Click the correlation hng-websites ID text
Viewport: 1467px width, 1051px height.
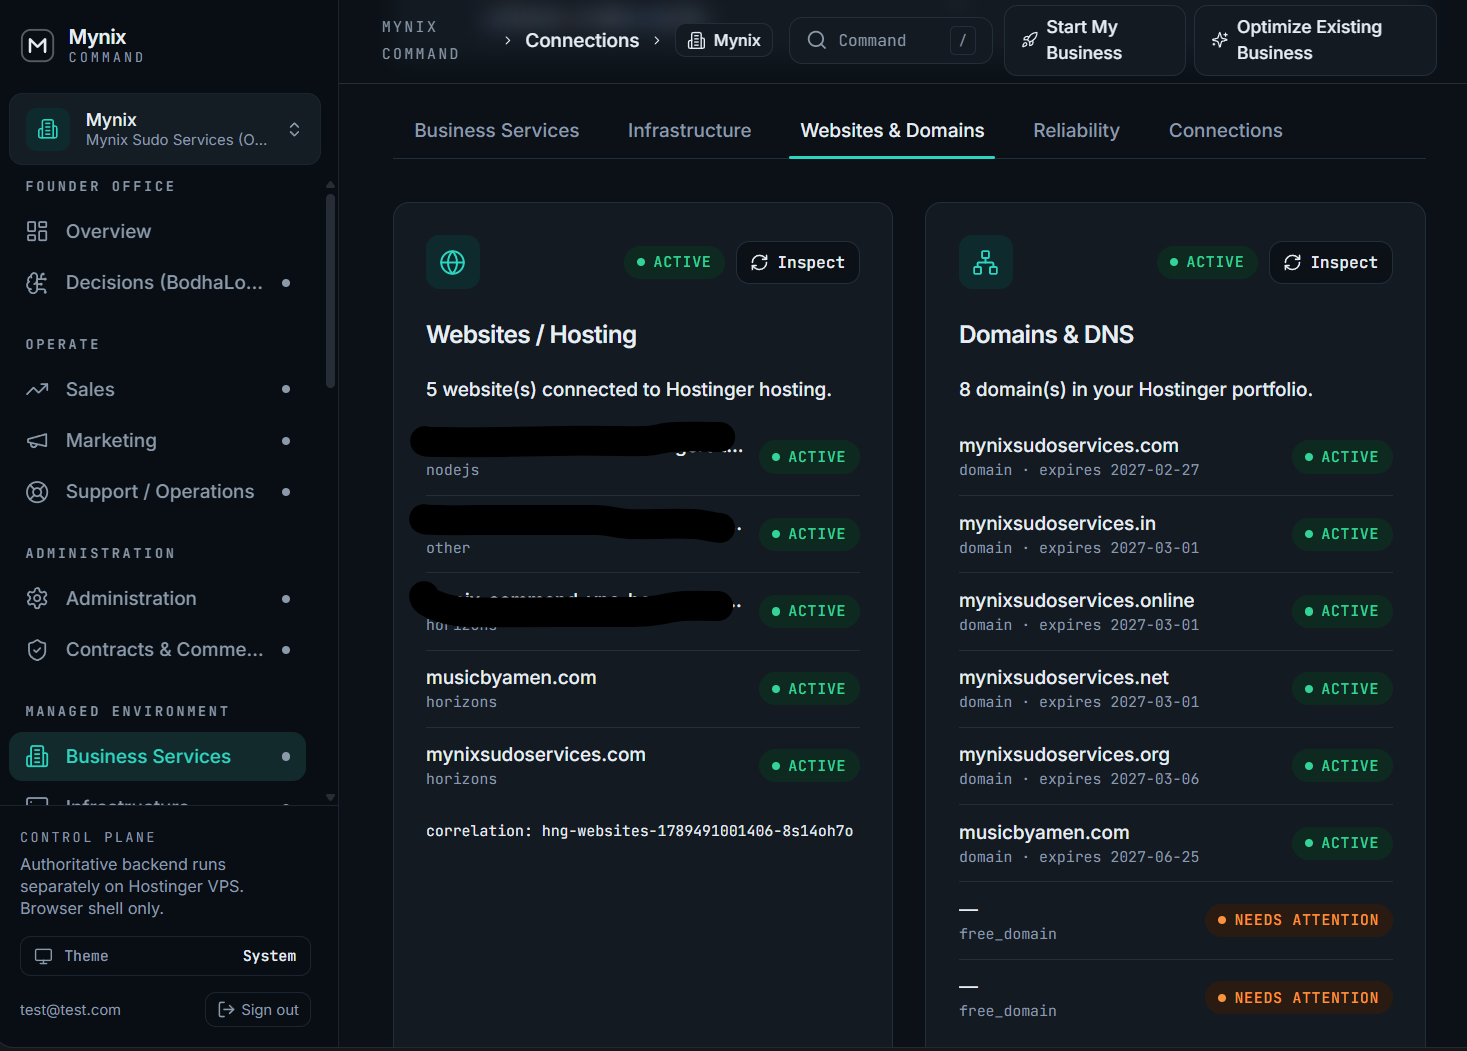point(640,831)
